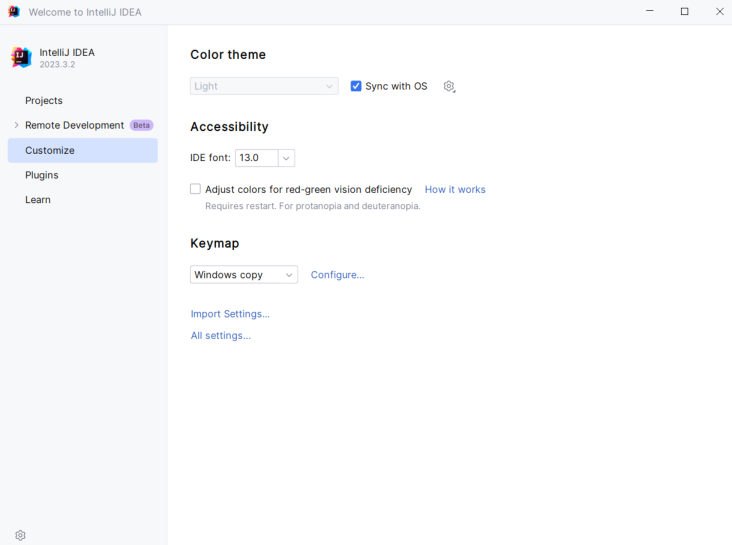The height and width of the screenshot is (545, 732).
Task: Open the disabled Light theme dropdown
Action: 264,86
